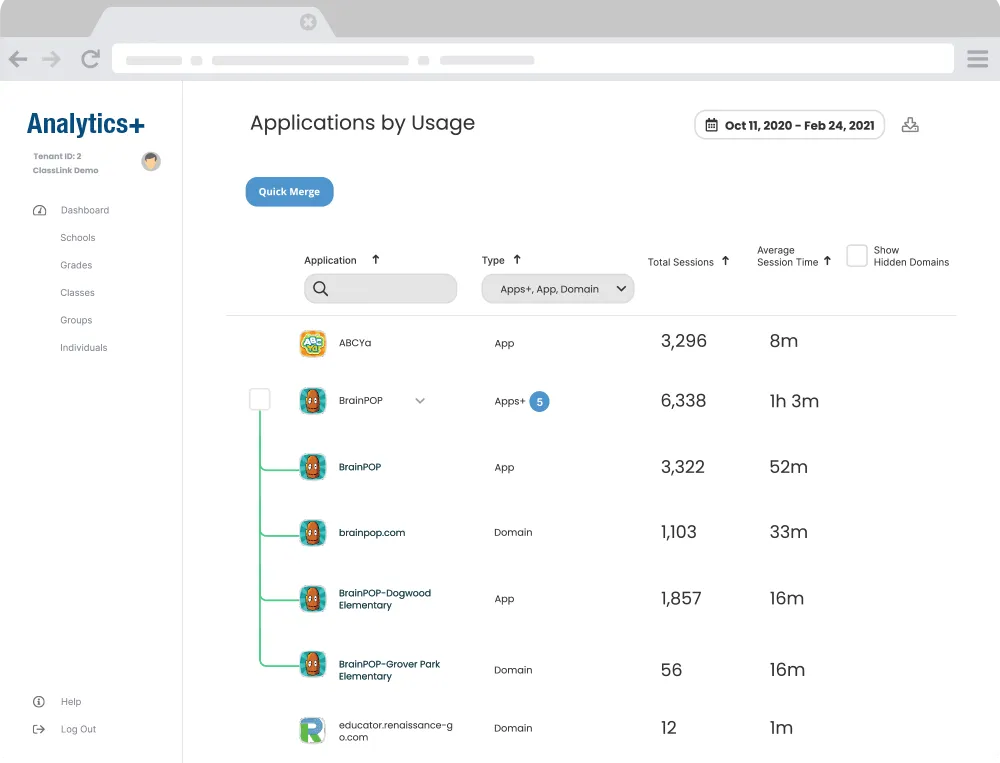Select BrainPOP-Dogwood Elementary name
Screen dimensions: 1000x763
385,599
